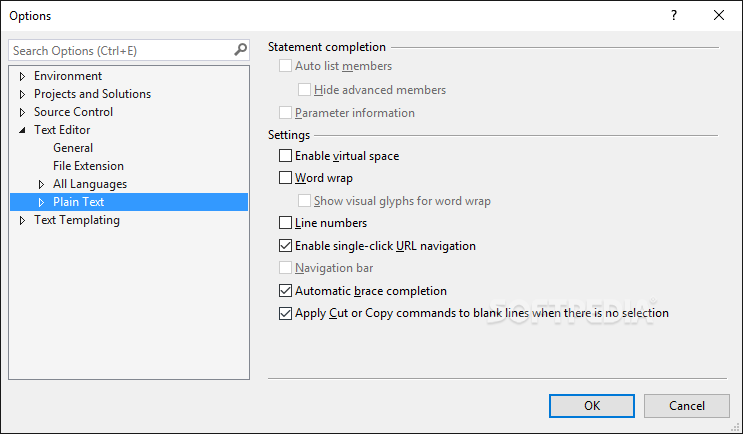
Task: Expand the Environment node
Action: [22, 76]
